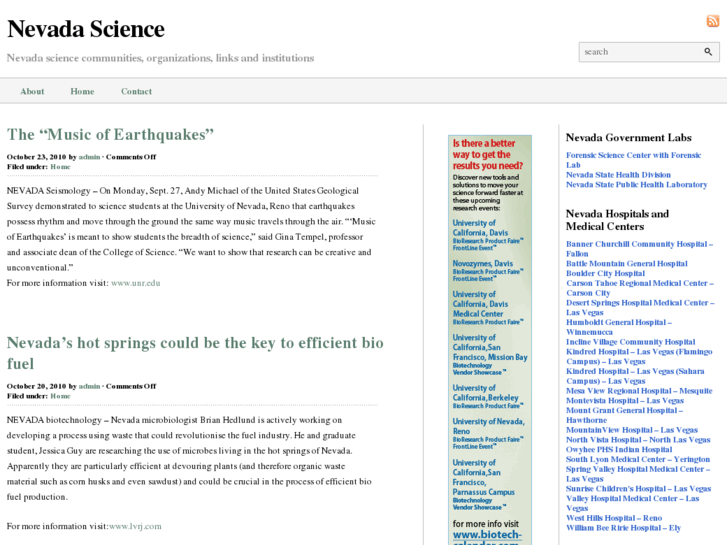Image resolution: width=727 pixels, height=545 pixels.
Task: Open South Lyon Medical Center – Yerington link
Action: [638, 459]
